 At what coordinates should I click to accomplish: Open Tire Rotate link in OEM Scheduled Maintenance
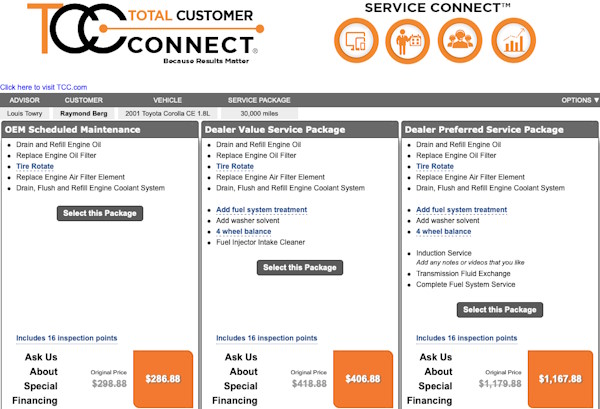tap(35, 166)
